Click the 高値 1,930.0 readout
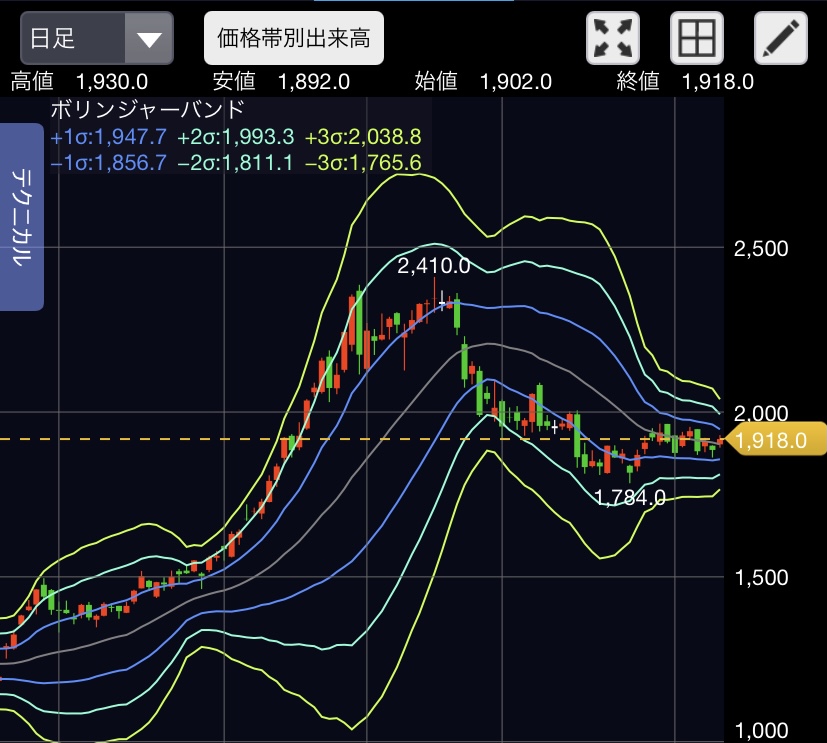Viewport: 827px width, 743px height. pyautogui.click(x=79, y=82)
